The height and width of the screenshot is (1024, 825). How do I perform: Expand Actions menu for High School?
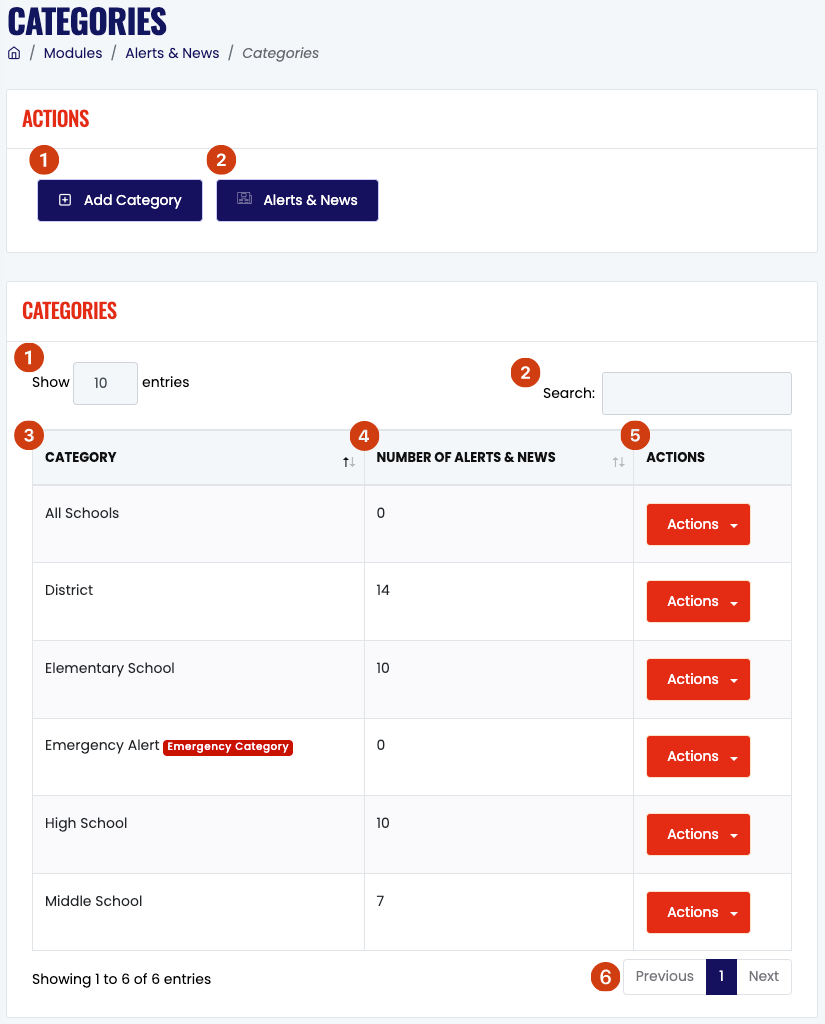698,834
